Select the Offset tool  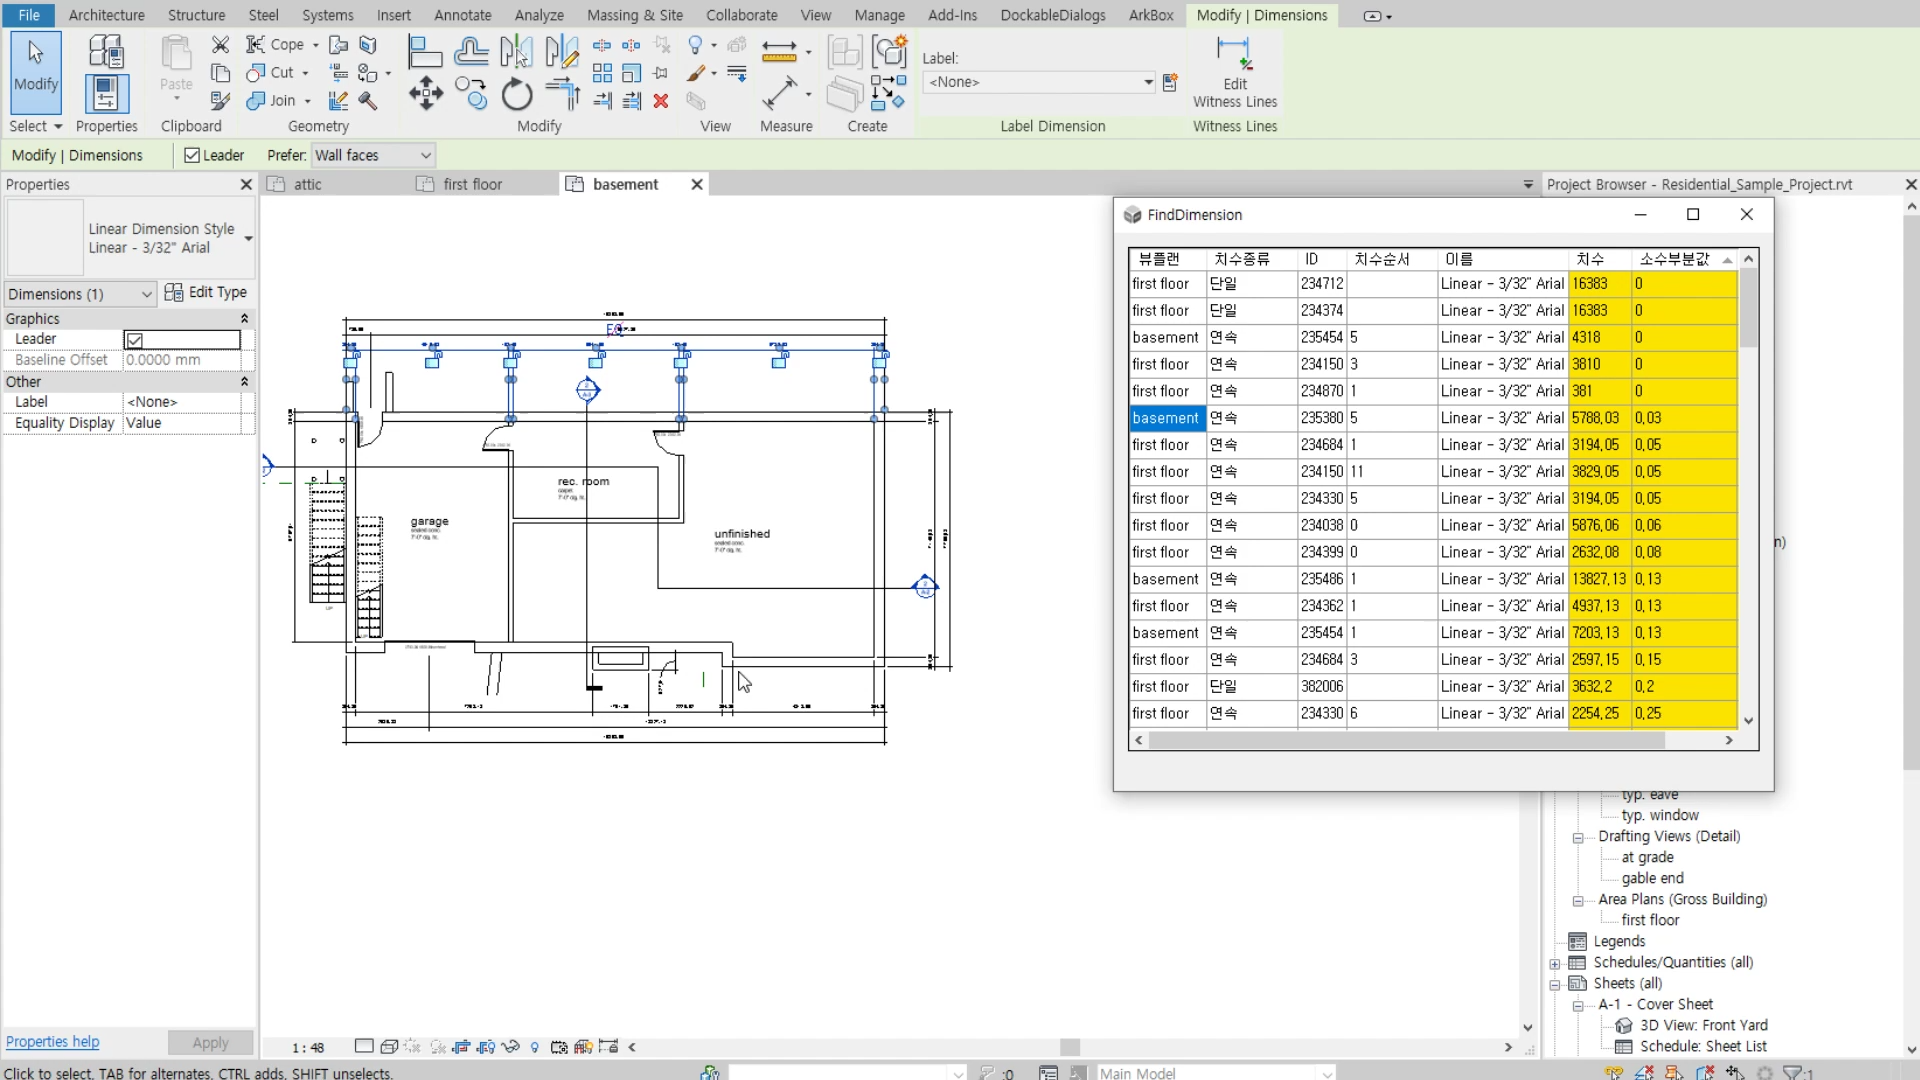pyautogui.click(x=471, y=50)
